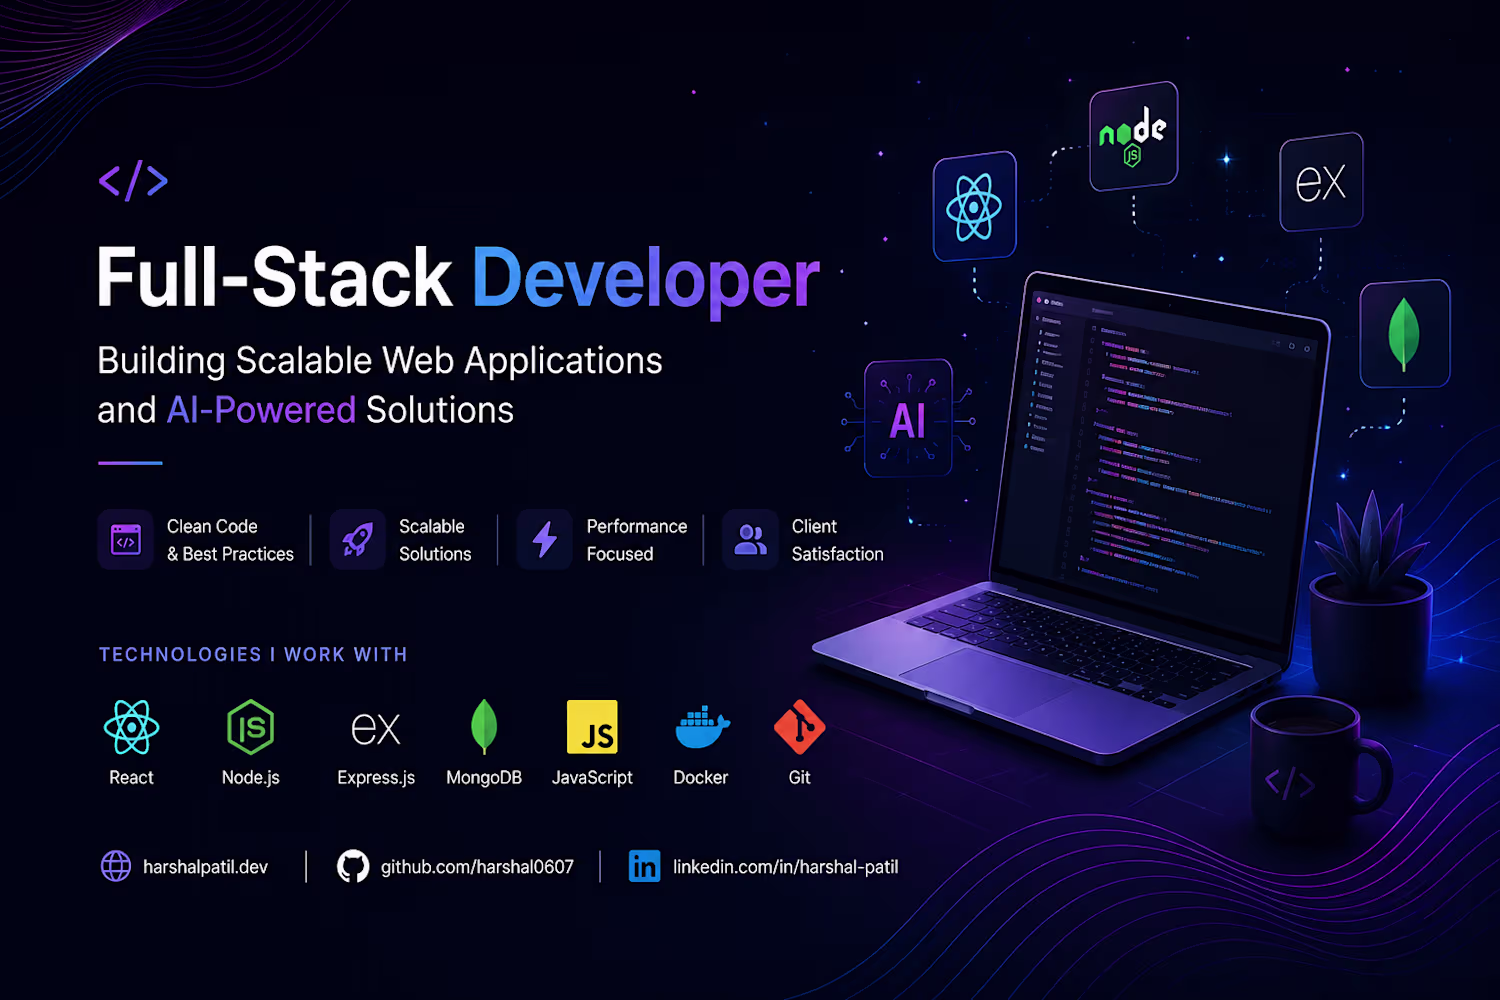
Task: Select the "Node.js" text label
Action: click(x=251, y=777)
